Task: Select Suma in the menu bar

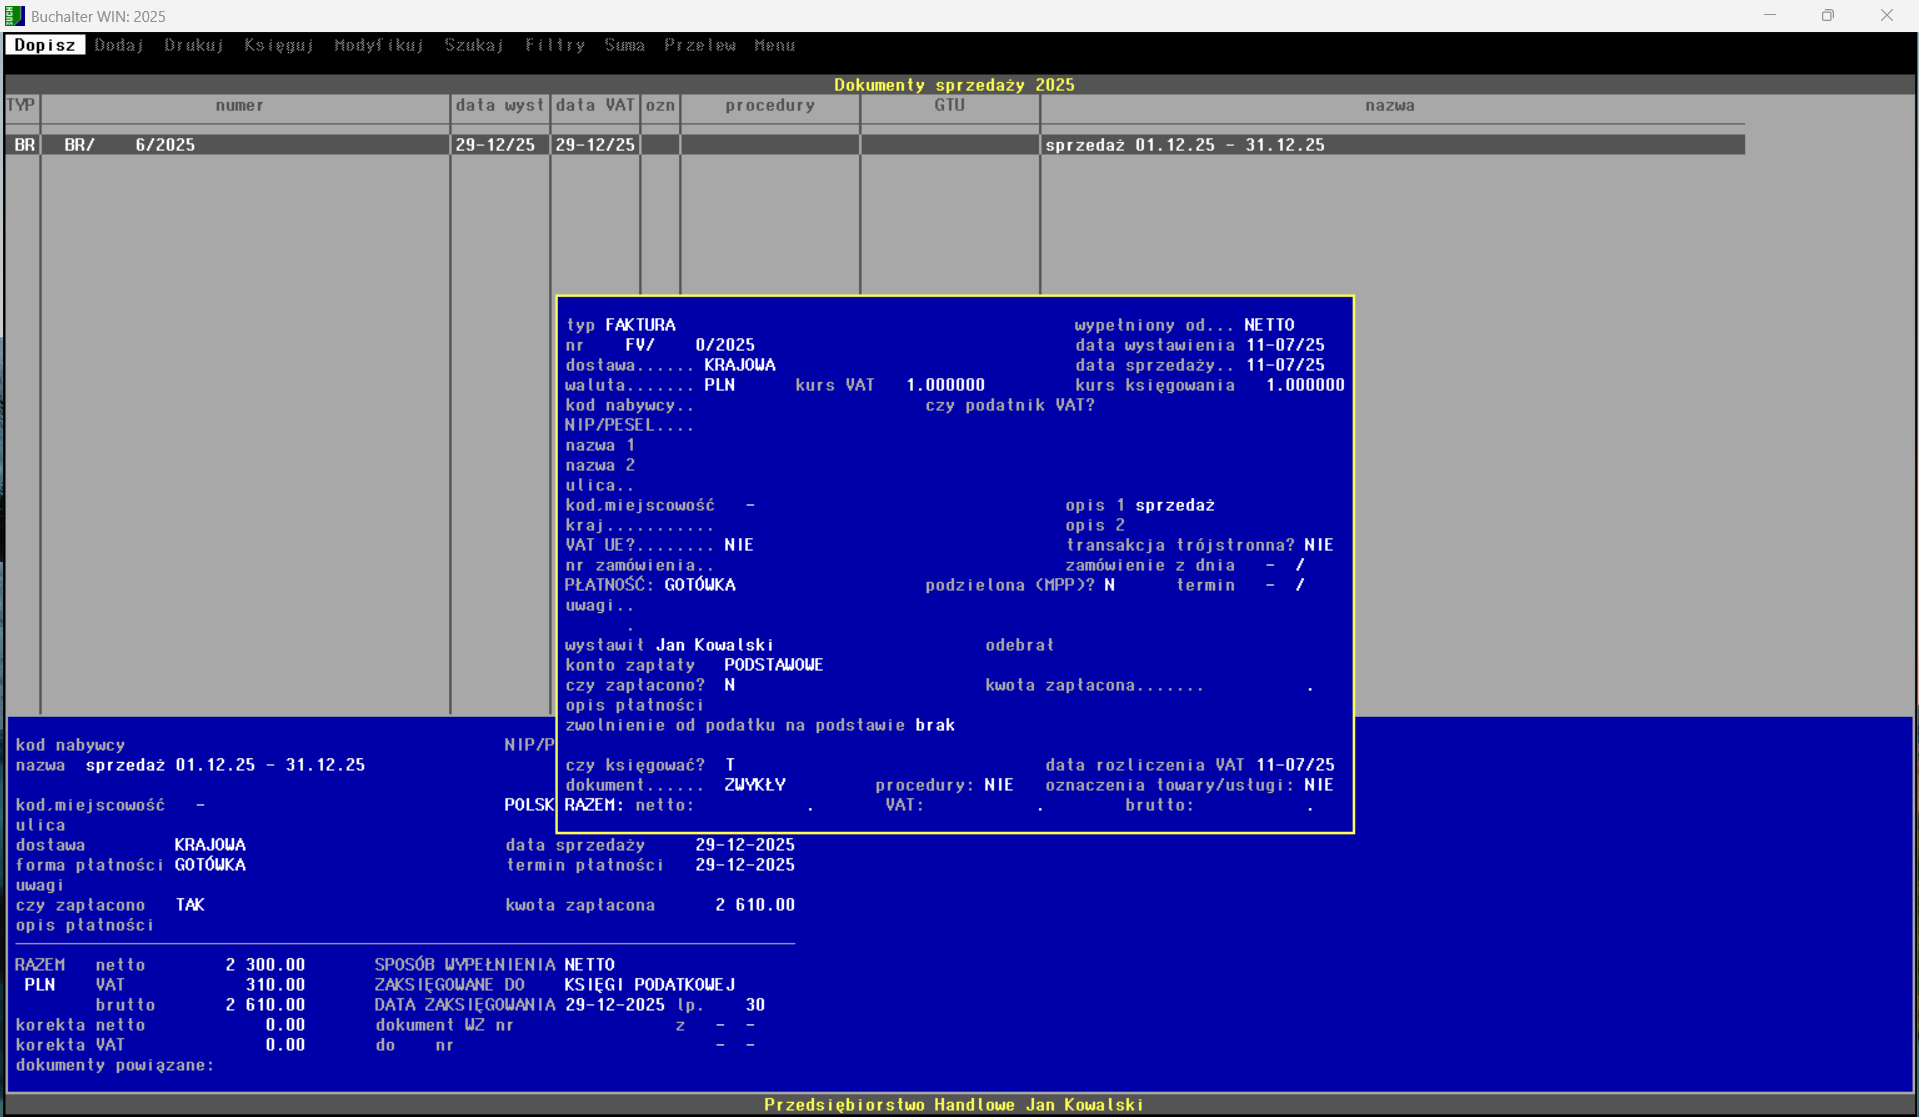Action: click(x=624, y=45)
